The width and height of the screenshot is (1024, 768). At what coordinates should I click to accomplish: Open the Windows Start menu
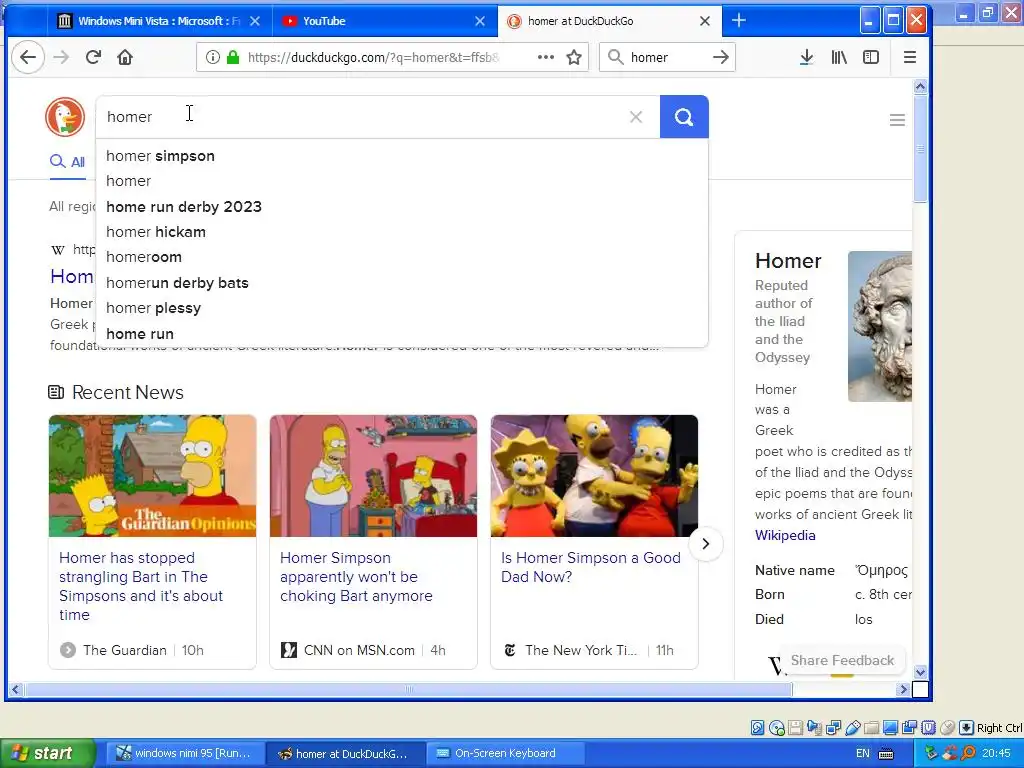pyautogui.click(x=47, y=753)
